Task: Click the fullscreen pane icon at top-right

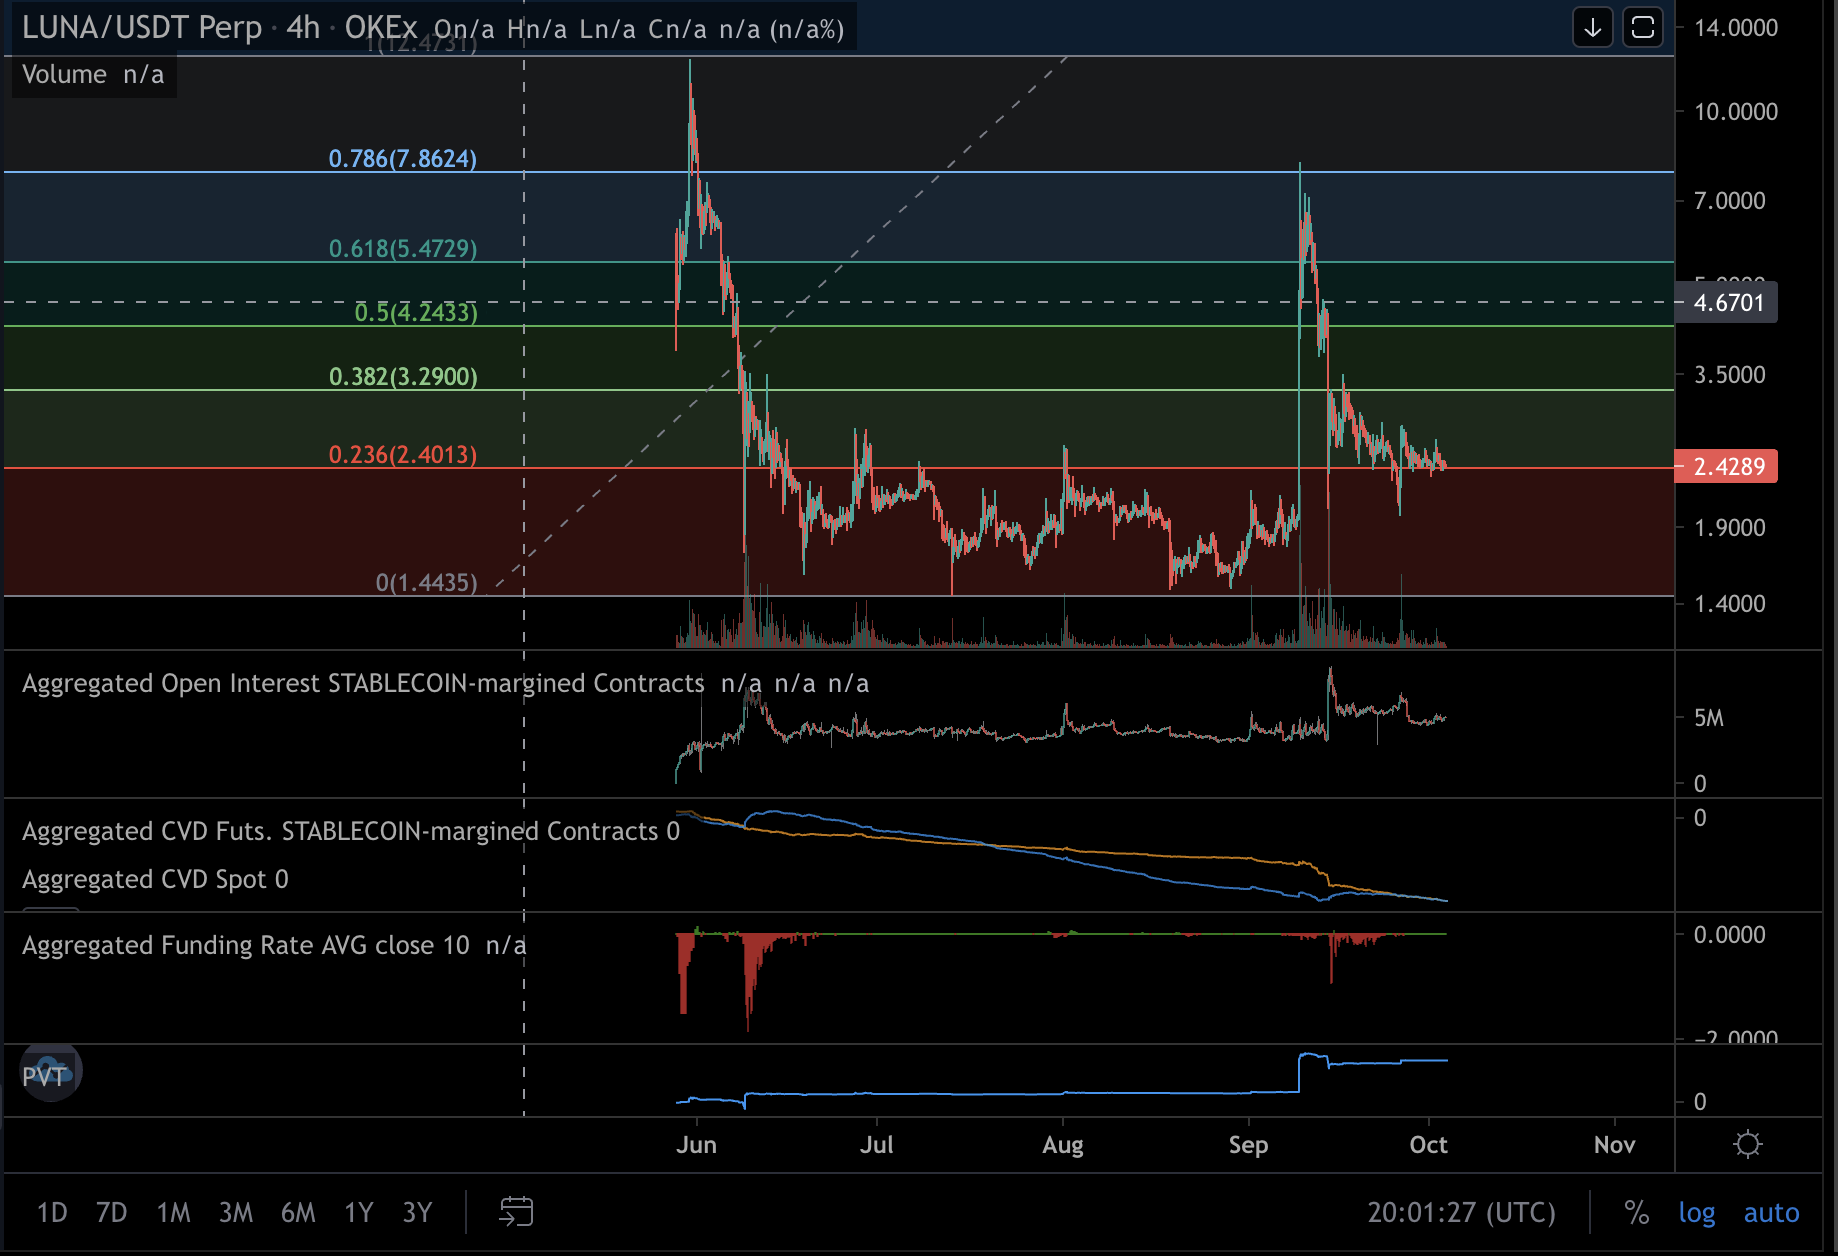Action: tap(1642, 27)
